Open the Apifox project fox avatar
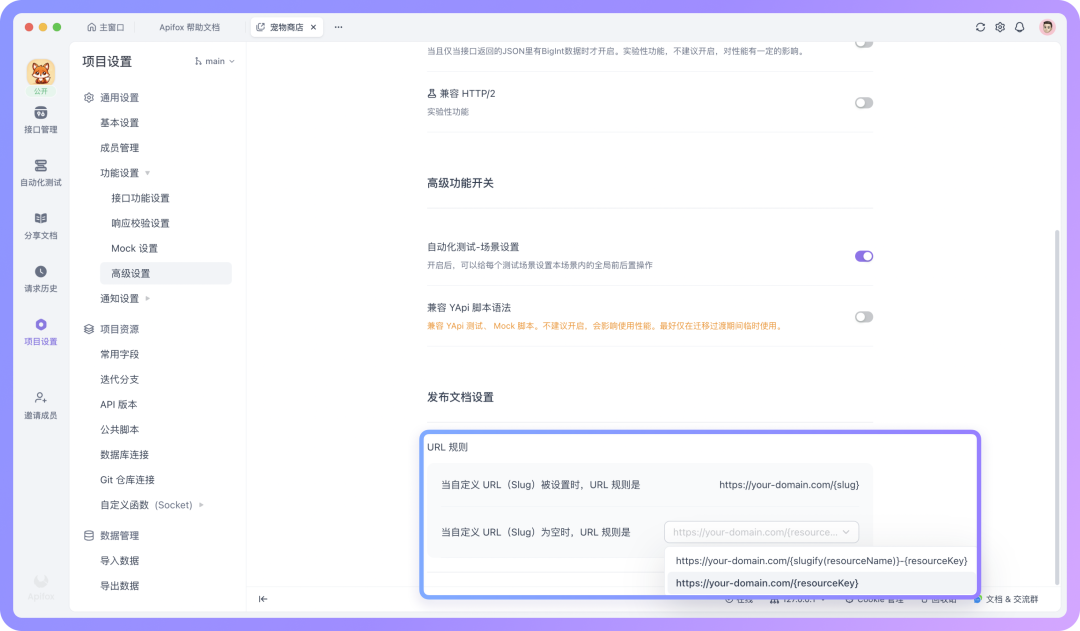 41,72
